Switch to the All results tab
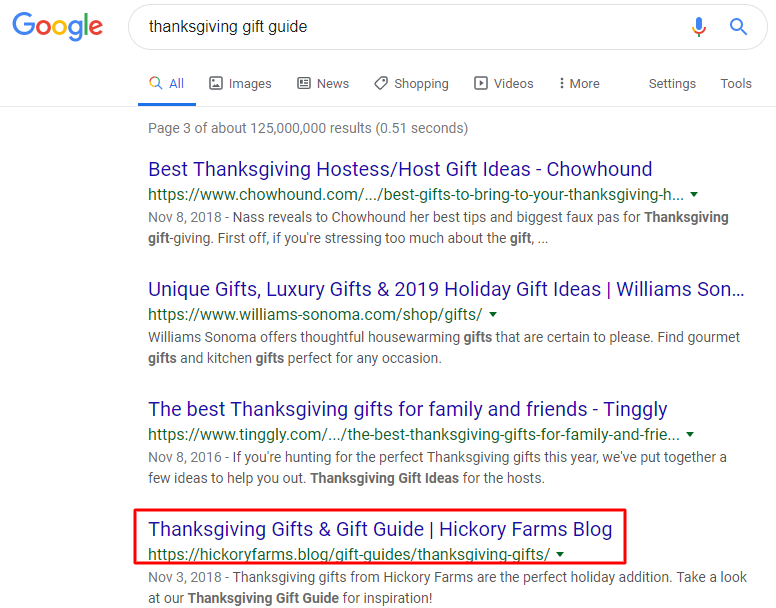This screenshot has width=776, height=608. [x=167, y=84]
